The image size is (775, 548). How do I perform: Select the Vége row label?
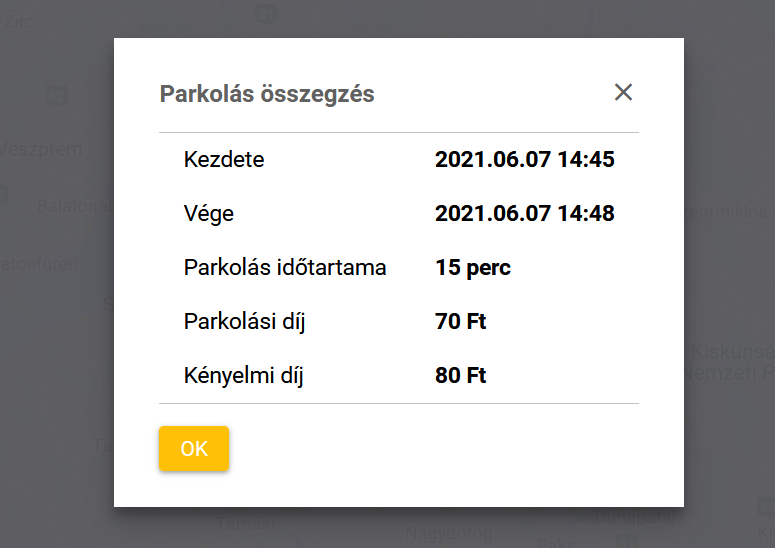pyautogui.click(x=209, y=213)
